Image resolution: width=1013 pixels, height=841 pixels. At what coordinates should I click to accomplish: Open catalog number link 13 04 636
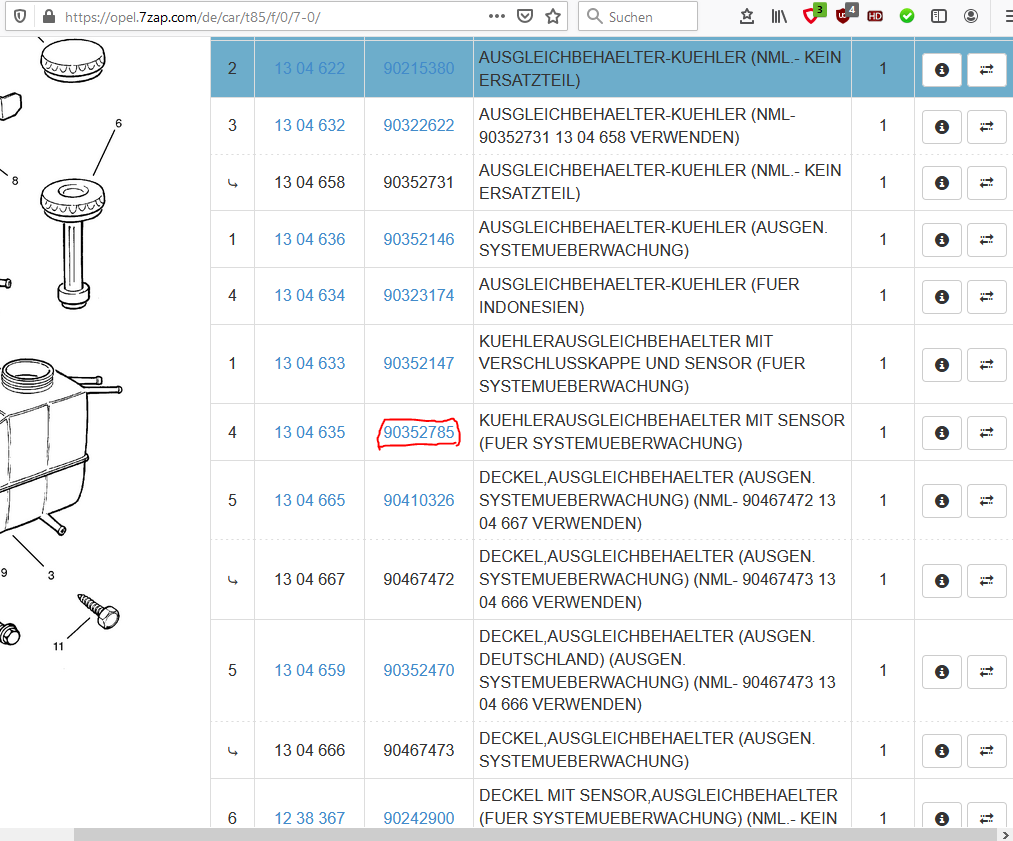(310, 239)
